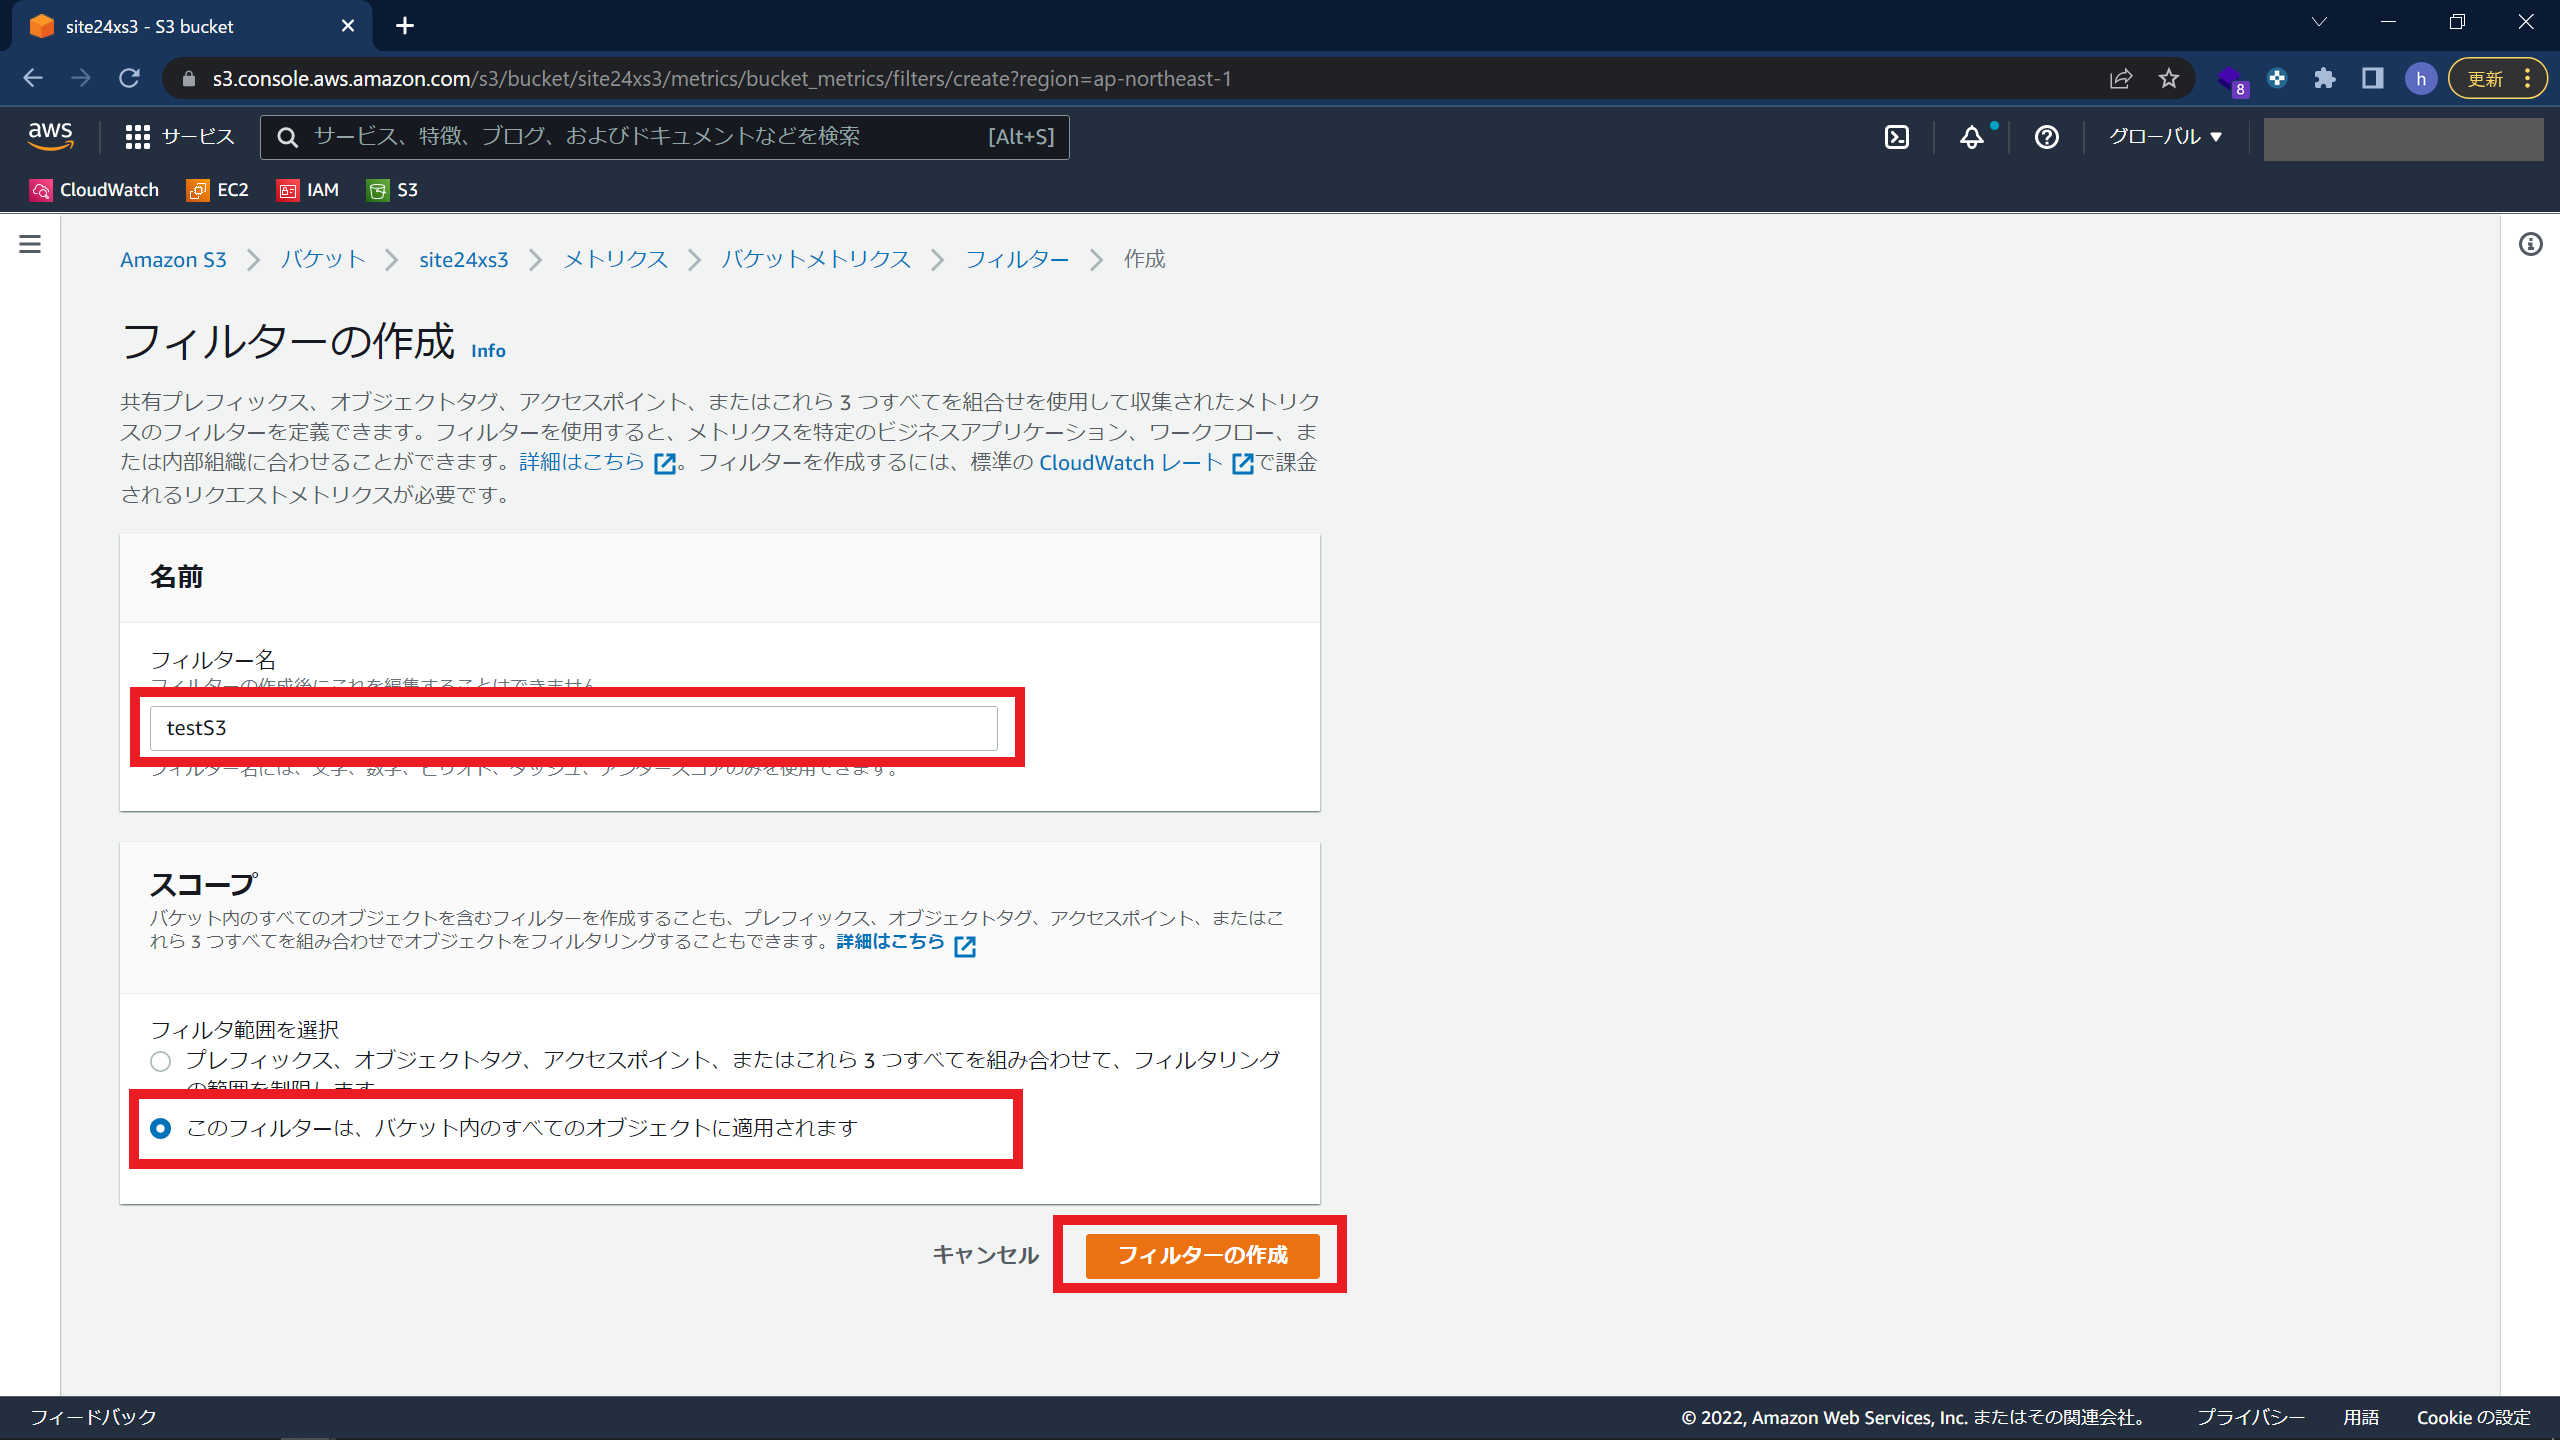Open the browser side panel icon
The height and width of the screenshot is (1440, 2560).
(x=2373, y=79)
